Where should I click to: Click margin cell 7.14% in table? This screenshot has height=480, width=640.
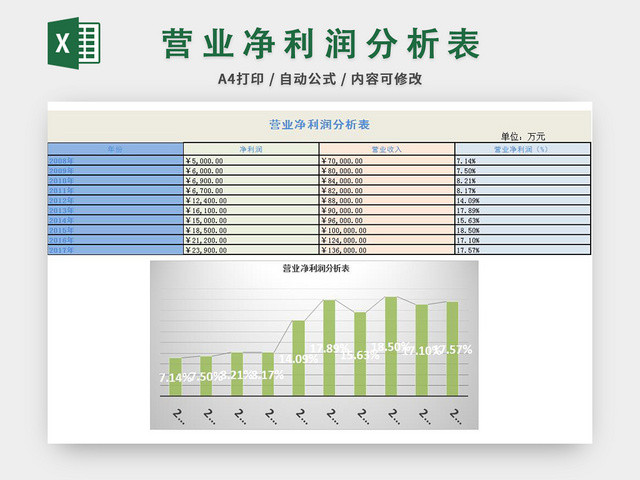(522, 160)
